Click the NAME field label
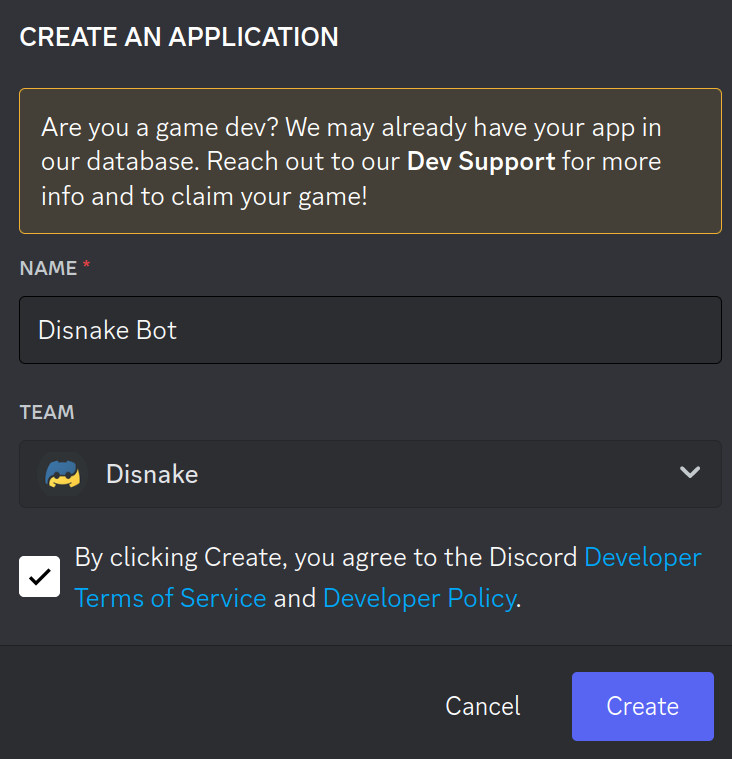Screen dimensions: 732x759 pyautogui.click(x=48, y=268)
